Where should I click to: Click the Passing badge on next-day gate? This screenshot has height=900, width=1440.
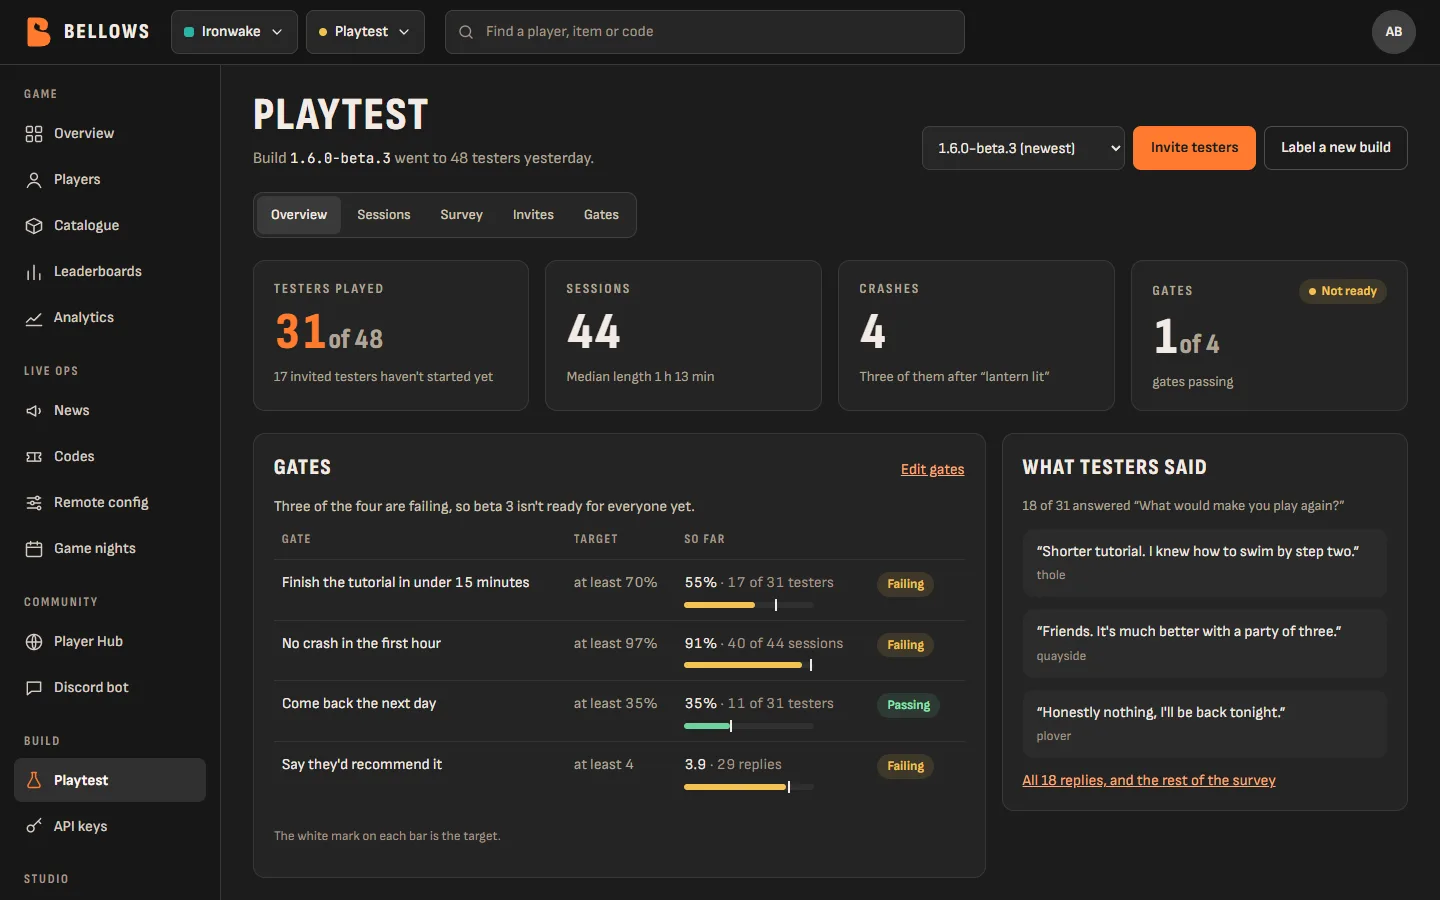tap(908, 705)
